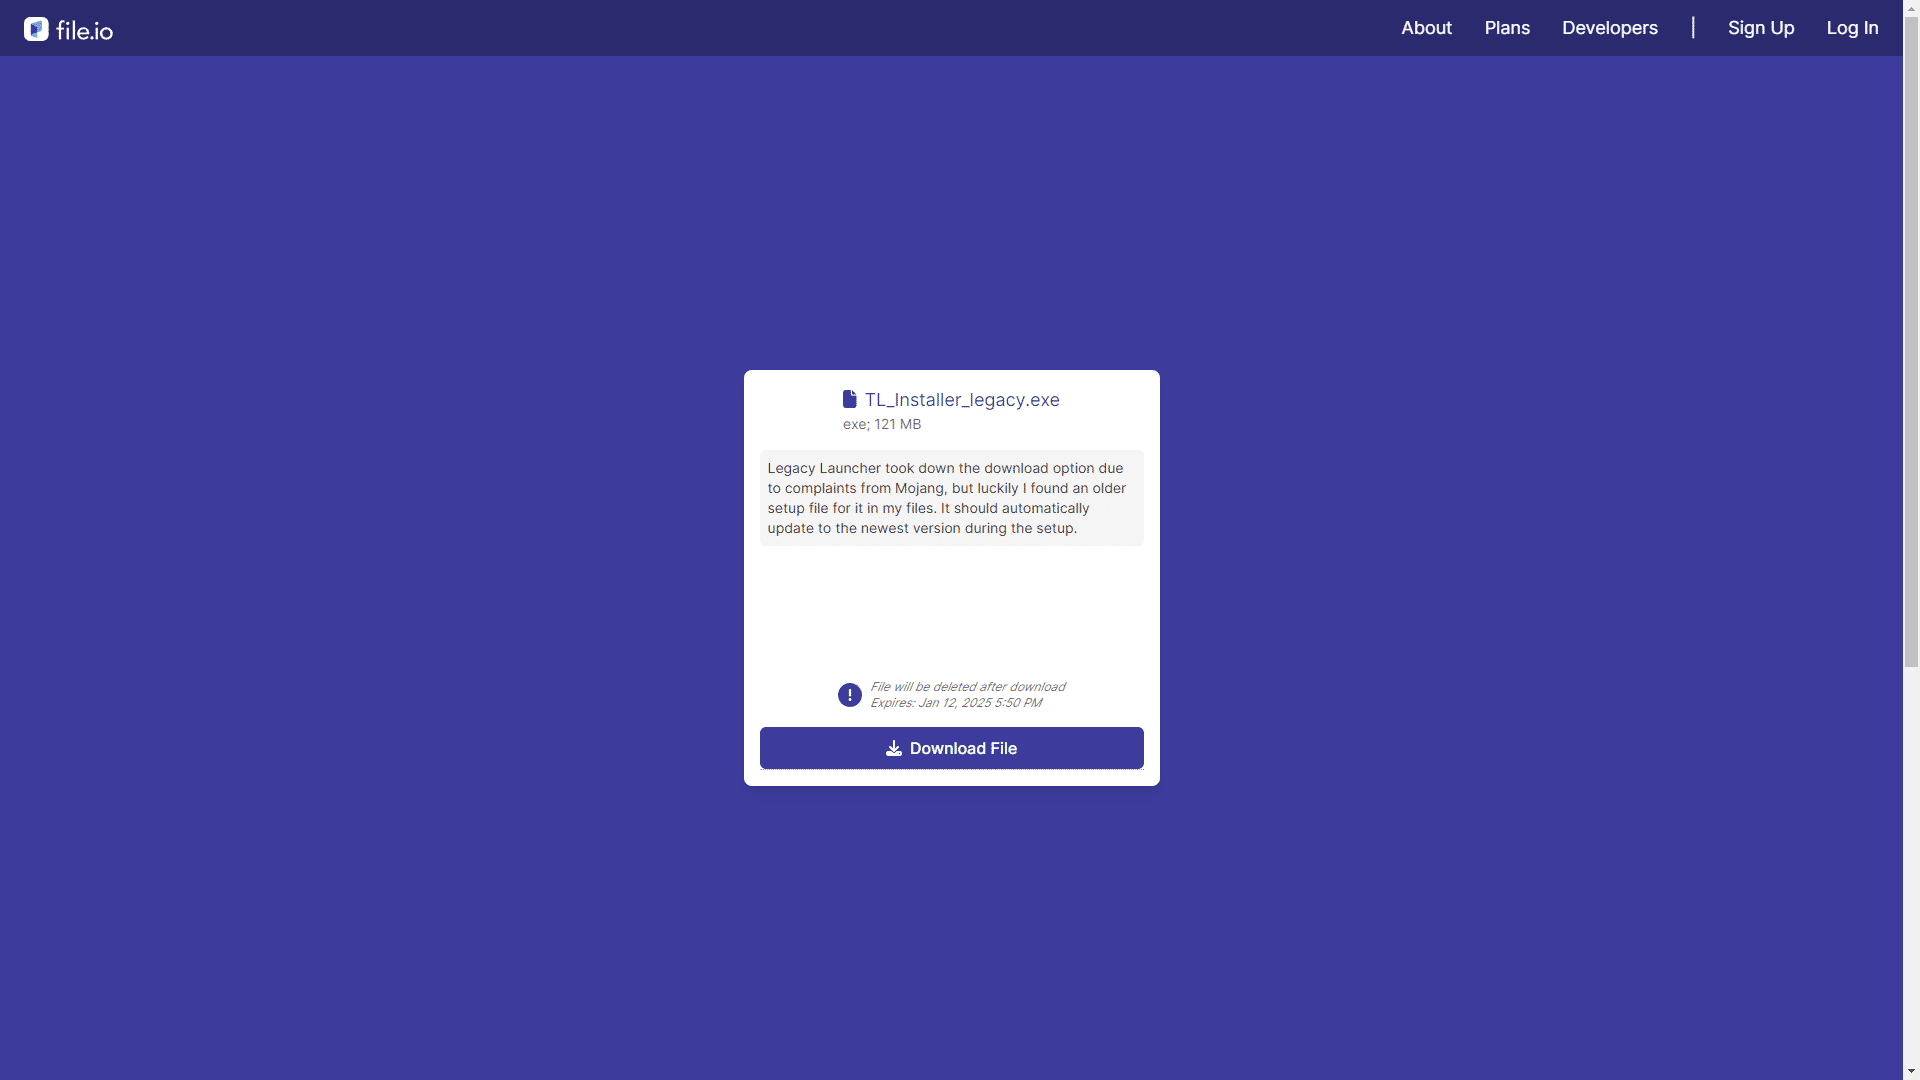
Task: Click the document icon beside TL_Installer_legacy.exe
Action: (850, 399)
